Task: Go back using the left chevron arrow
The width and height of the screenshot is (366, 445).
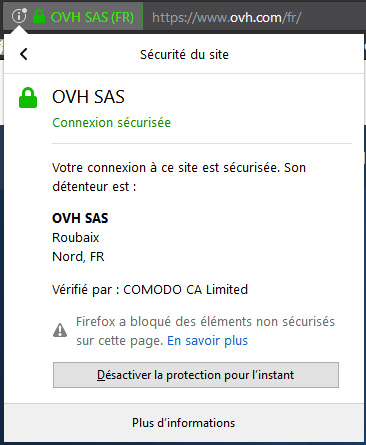Action: coord(23,54)
